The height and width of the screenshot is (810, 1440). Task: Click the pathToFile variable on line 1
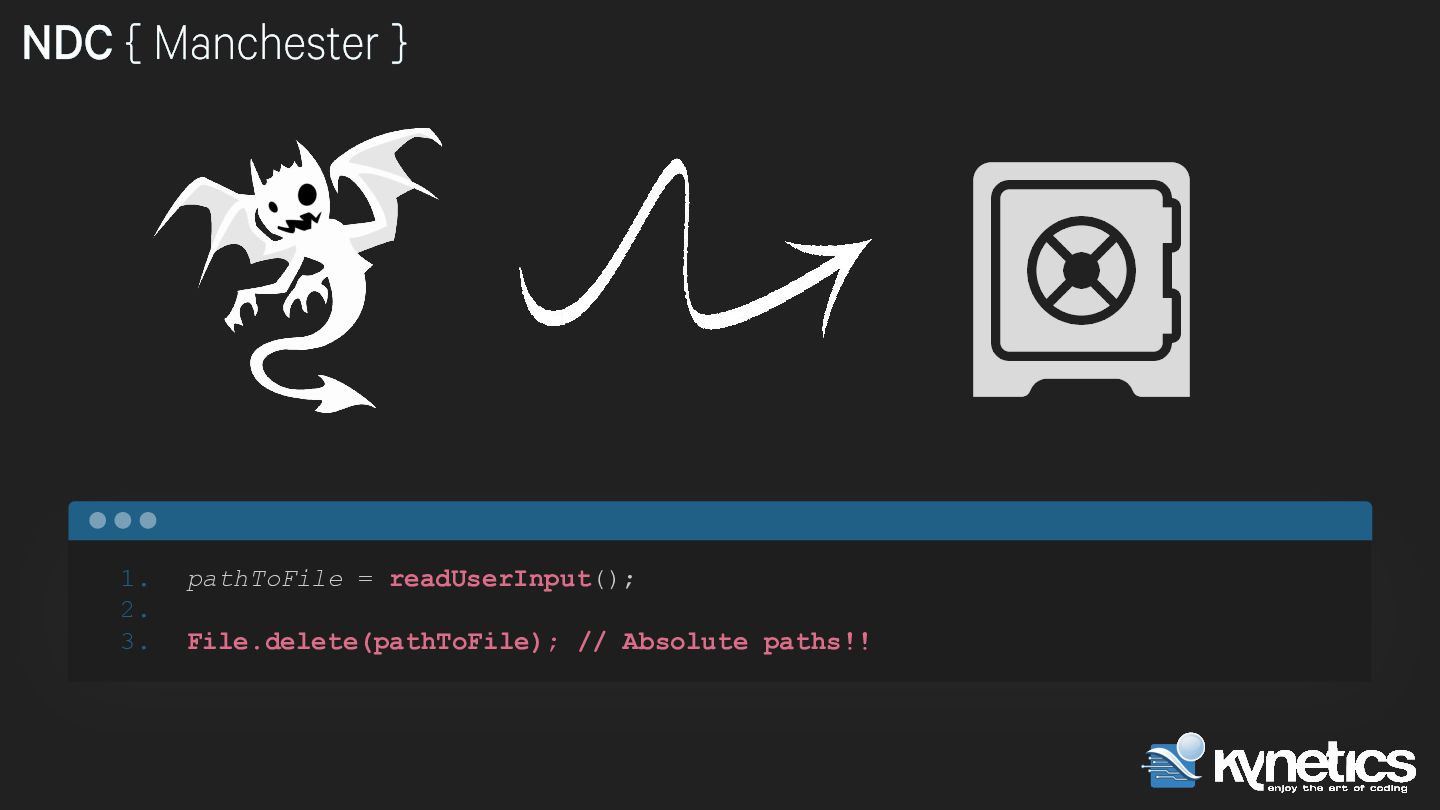click(x=264, y=579)
